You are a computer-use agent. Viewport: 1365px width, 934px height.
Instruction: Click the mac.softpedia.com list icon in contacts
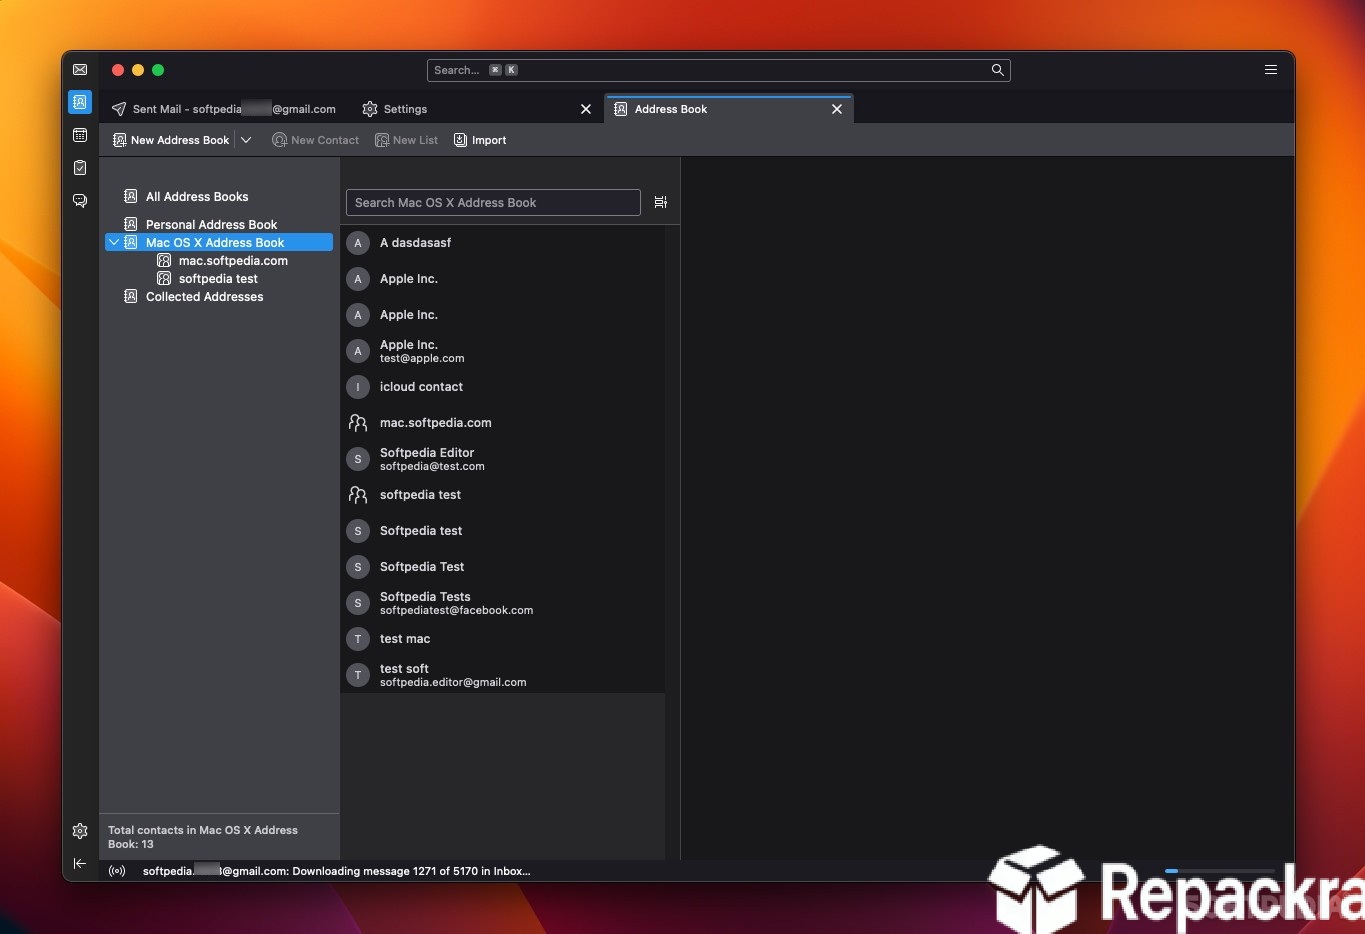(358, 423)
